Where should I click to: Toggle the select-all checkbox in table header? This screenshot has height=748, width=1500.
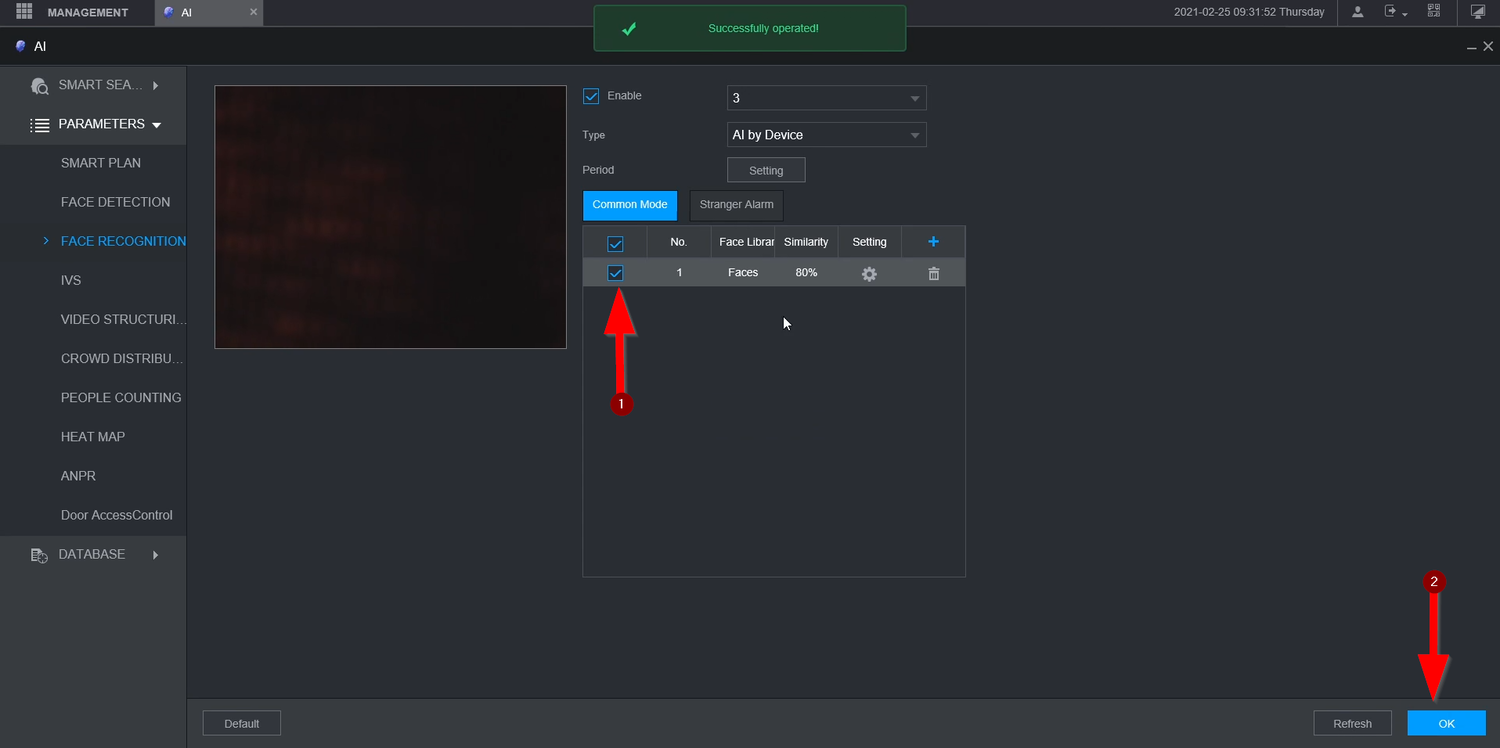pyautogui.click(x=615, y=243)
